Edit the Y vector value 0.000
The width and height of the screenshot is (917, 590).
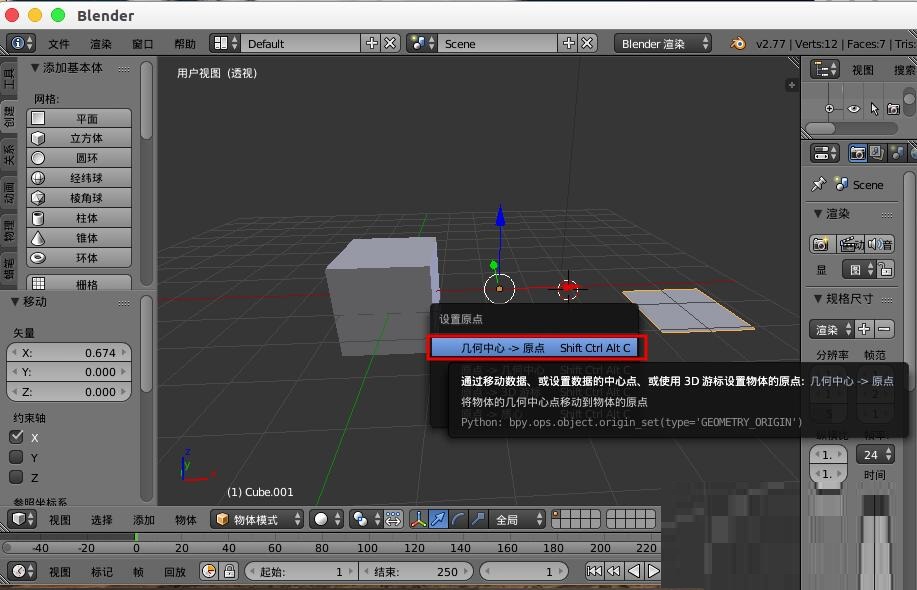(68, 372)
